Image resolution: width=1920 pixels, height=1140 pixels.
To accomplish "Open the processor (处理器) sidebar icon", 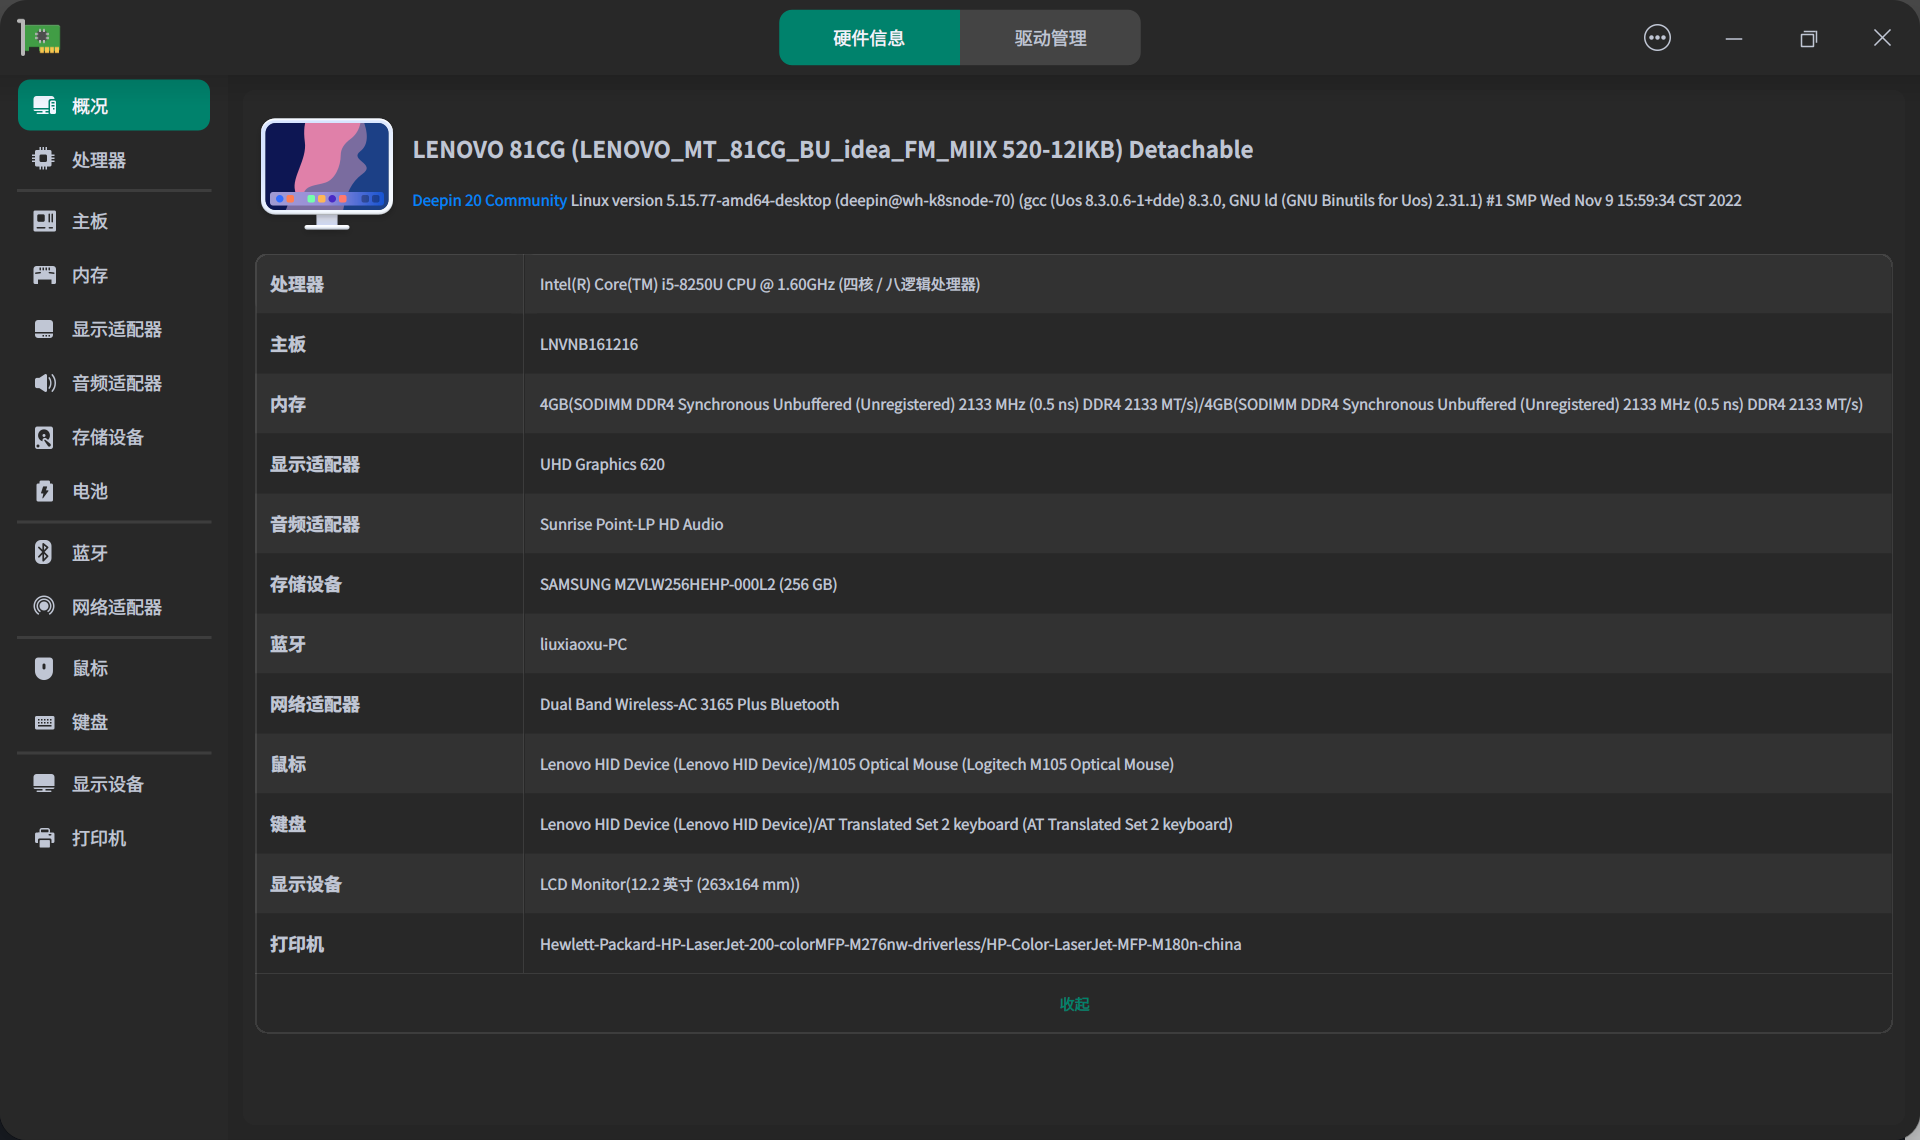I will click(43, 159).
